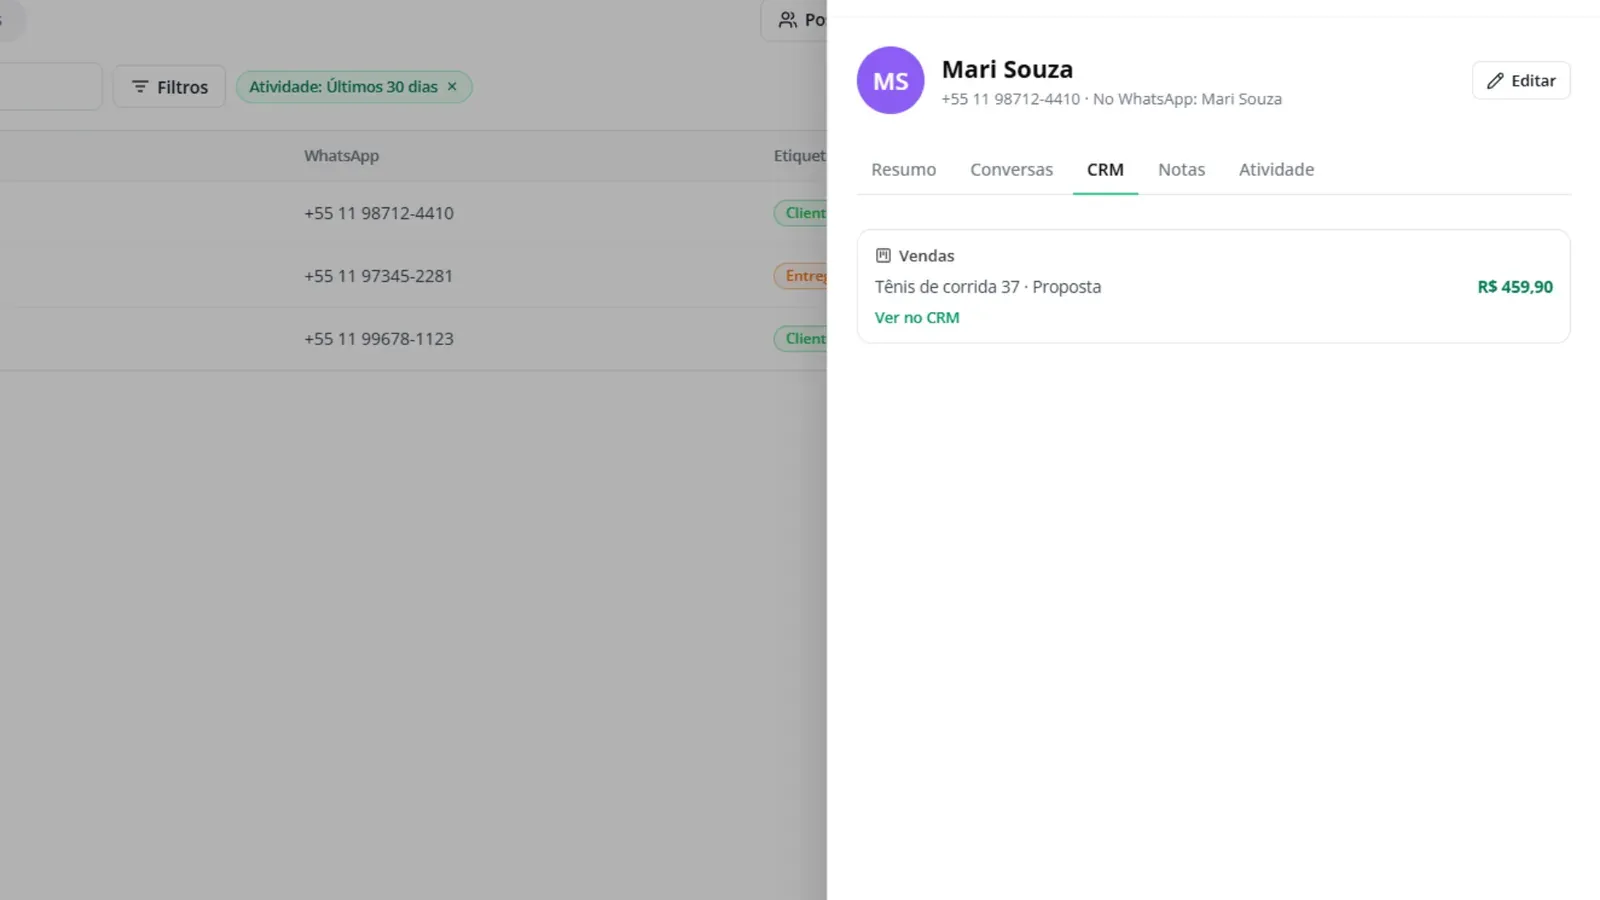Viewport: 1600px width, 900px height.
Task: Click the orange Entrega tag chip
Action: point(801,276)
